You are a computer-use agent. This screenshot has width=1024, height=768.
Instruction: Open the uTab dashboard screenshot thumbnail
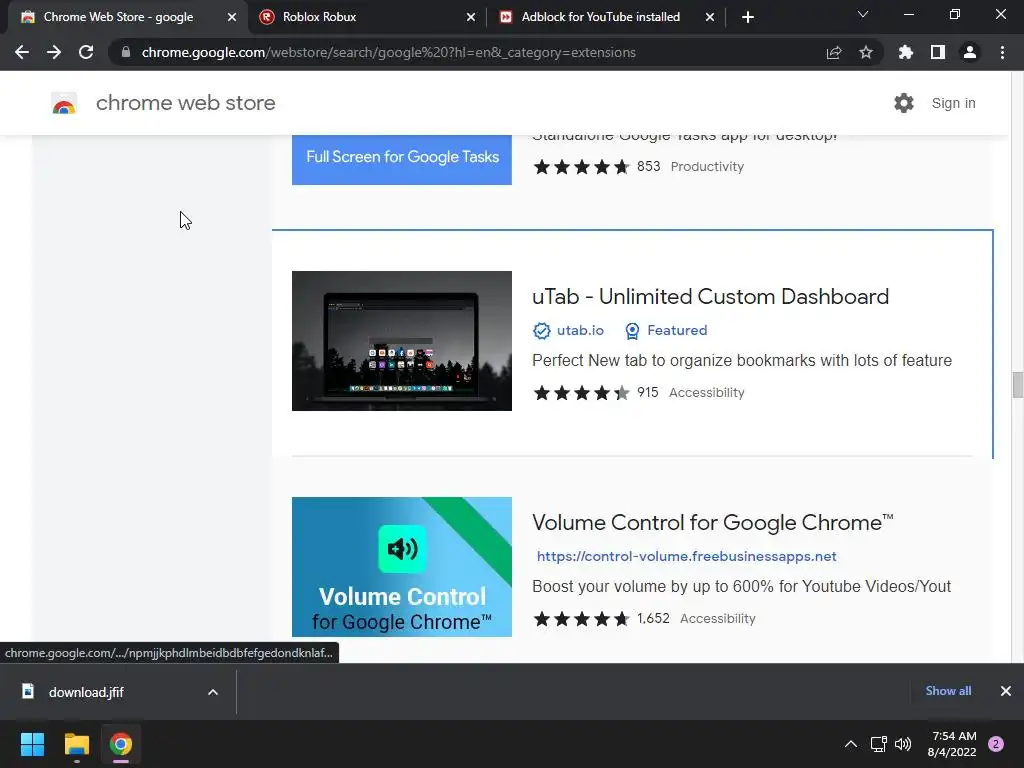click(402, 341)
